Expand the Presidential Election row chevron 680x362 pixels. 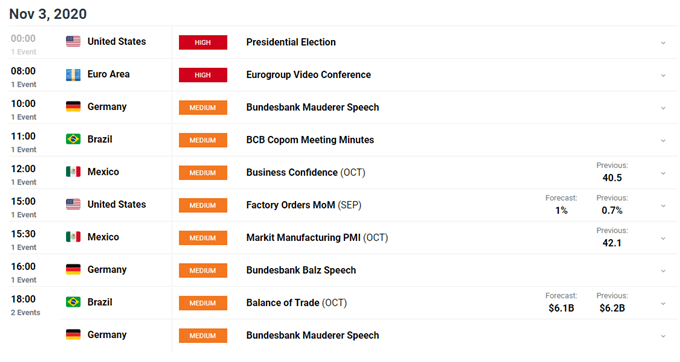(663, 43)
